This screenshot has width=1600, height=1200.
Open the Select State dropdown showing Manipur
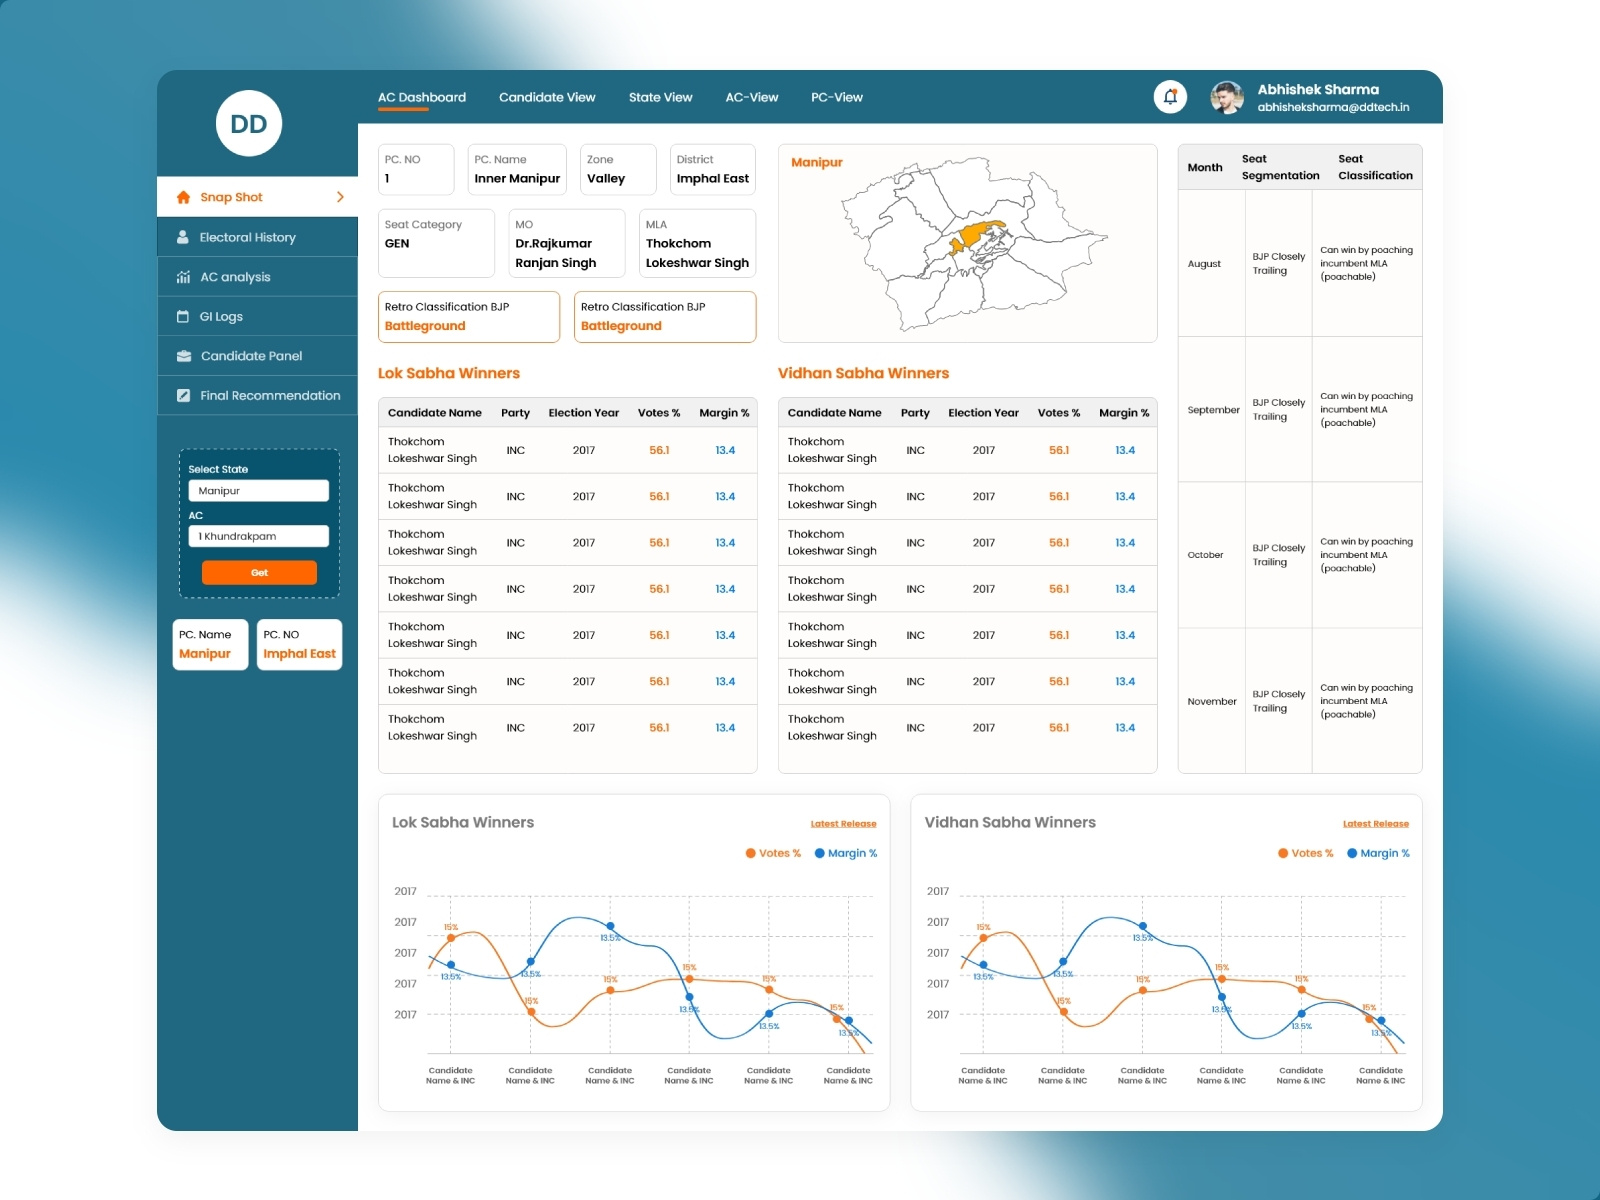click(258, 490)
